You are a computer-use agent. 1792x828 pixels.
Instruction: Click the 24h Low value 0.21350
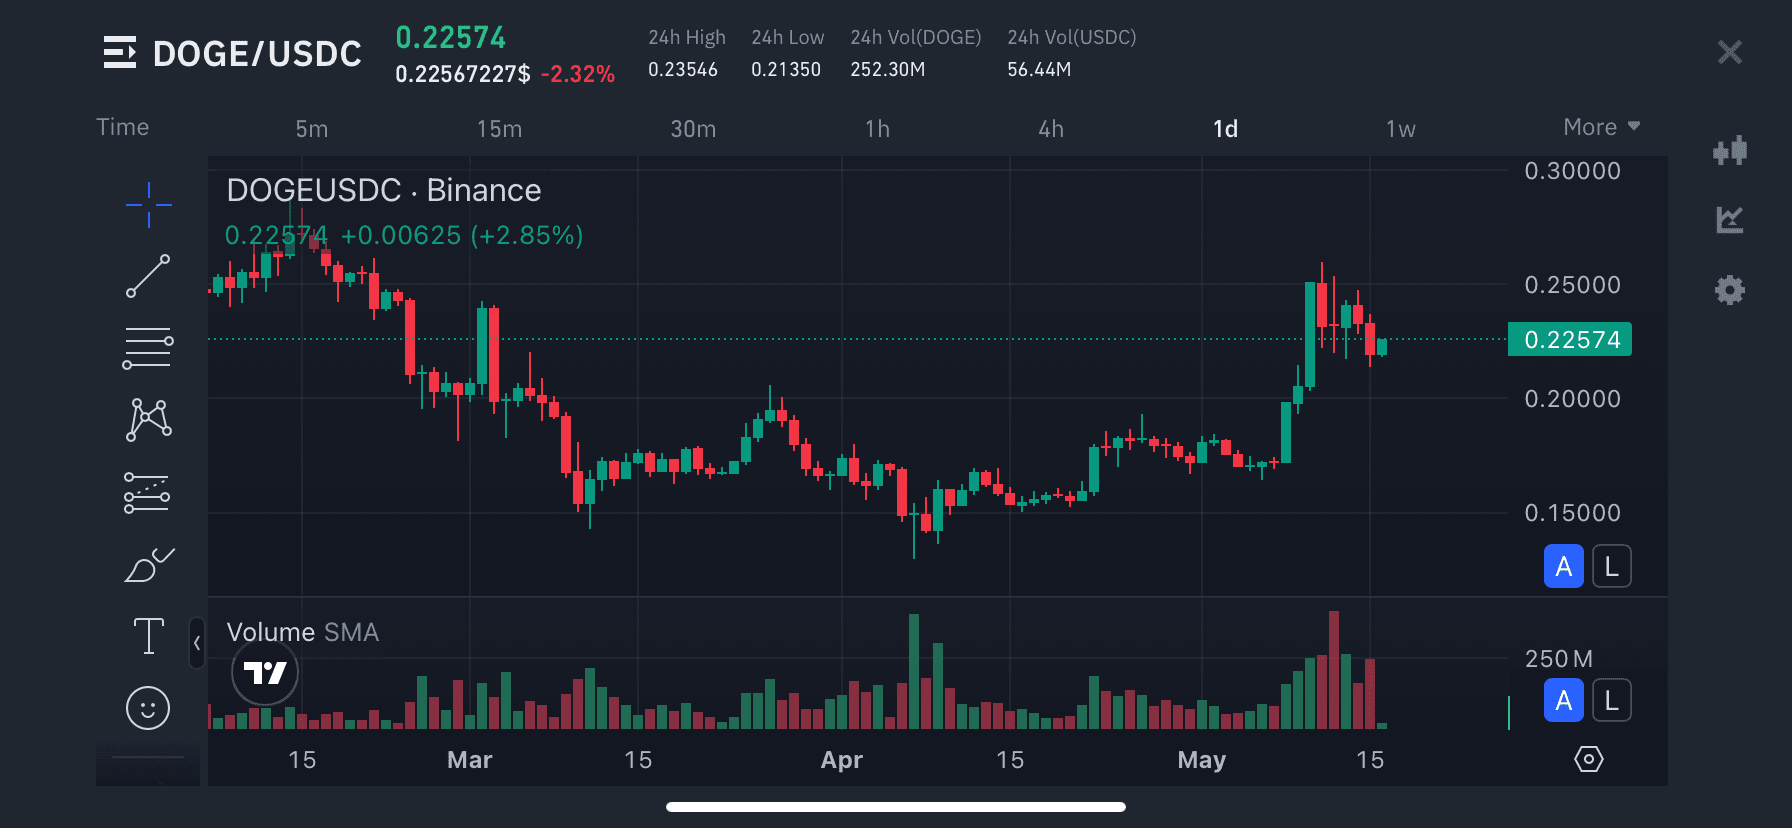click(786, 69)
